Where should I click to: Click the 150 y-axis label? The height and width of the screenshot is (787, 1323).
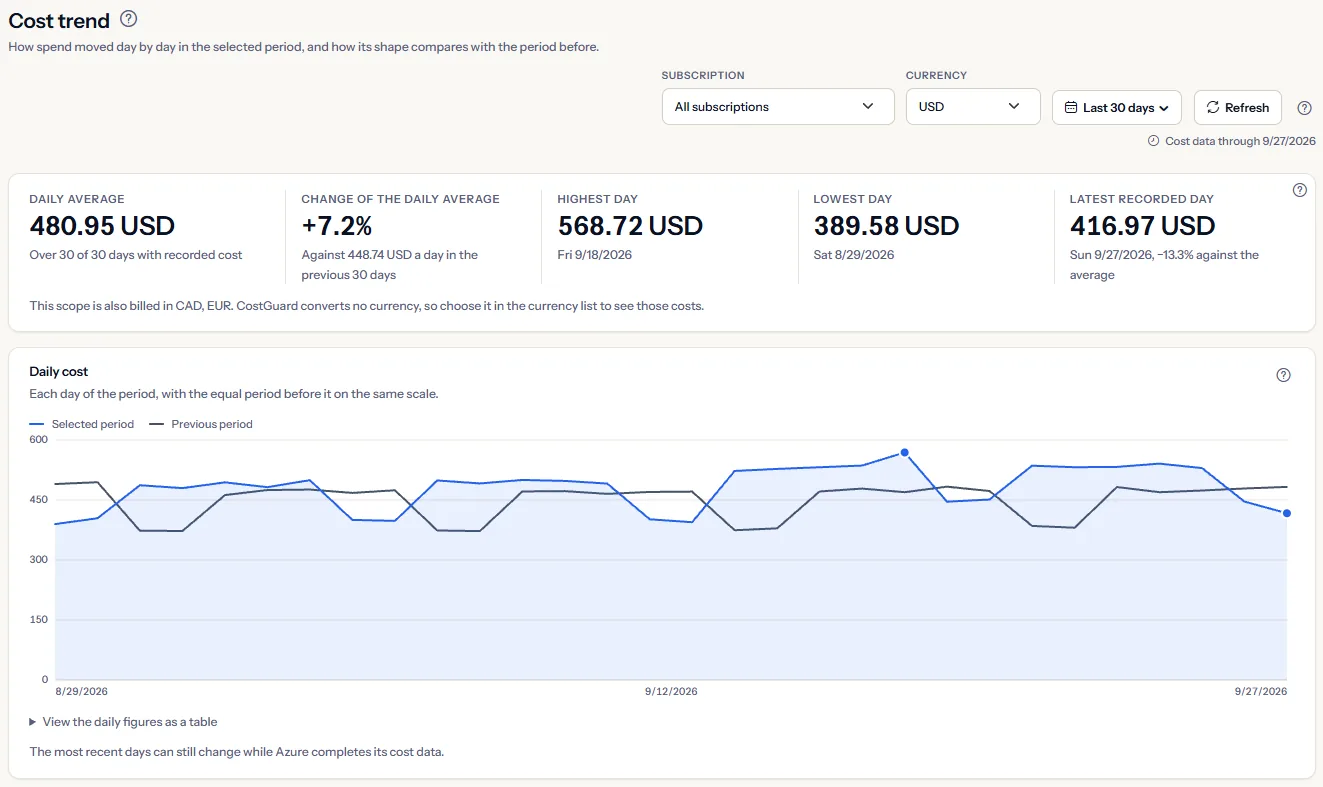click(x=38, y=620)
